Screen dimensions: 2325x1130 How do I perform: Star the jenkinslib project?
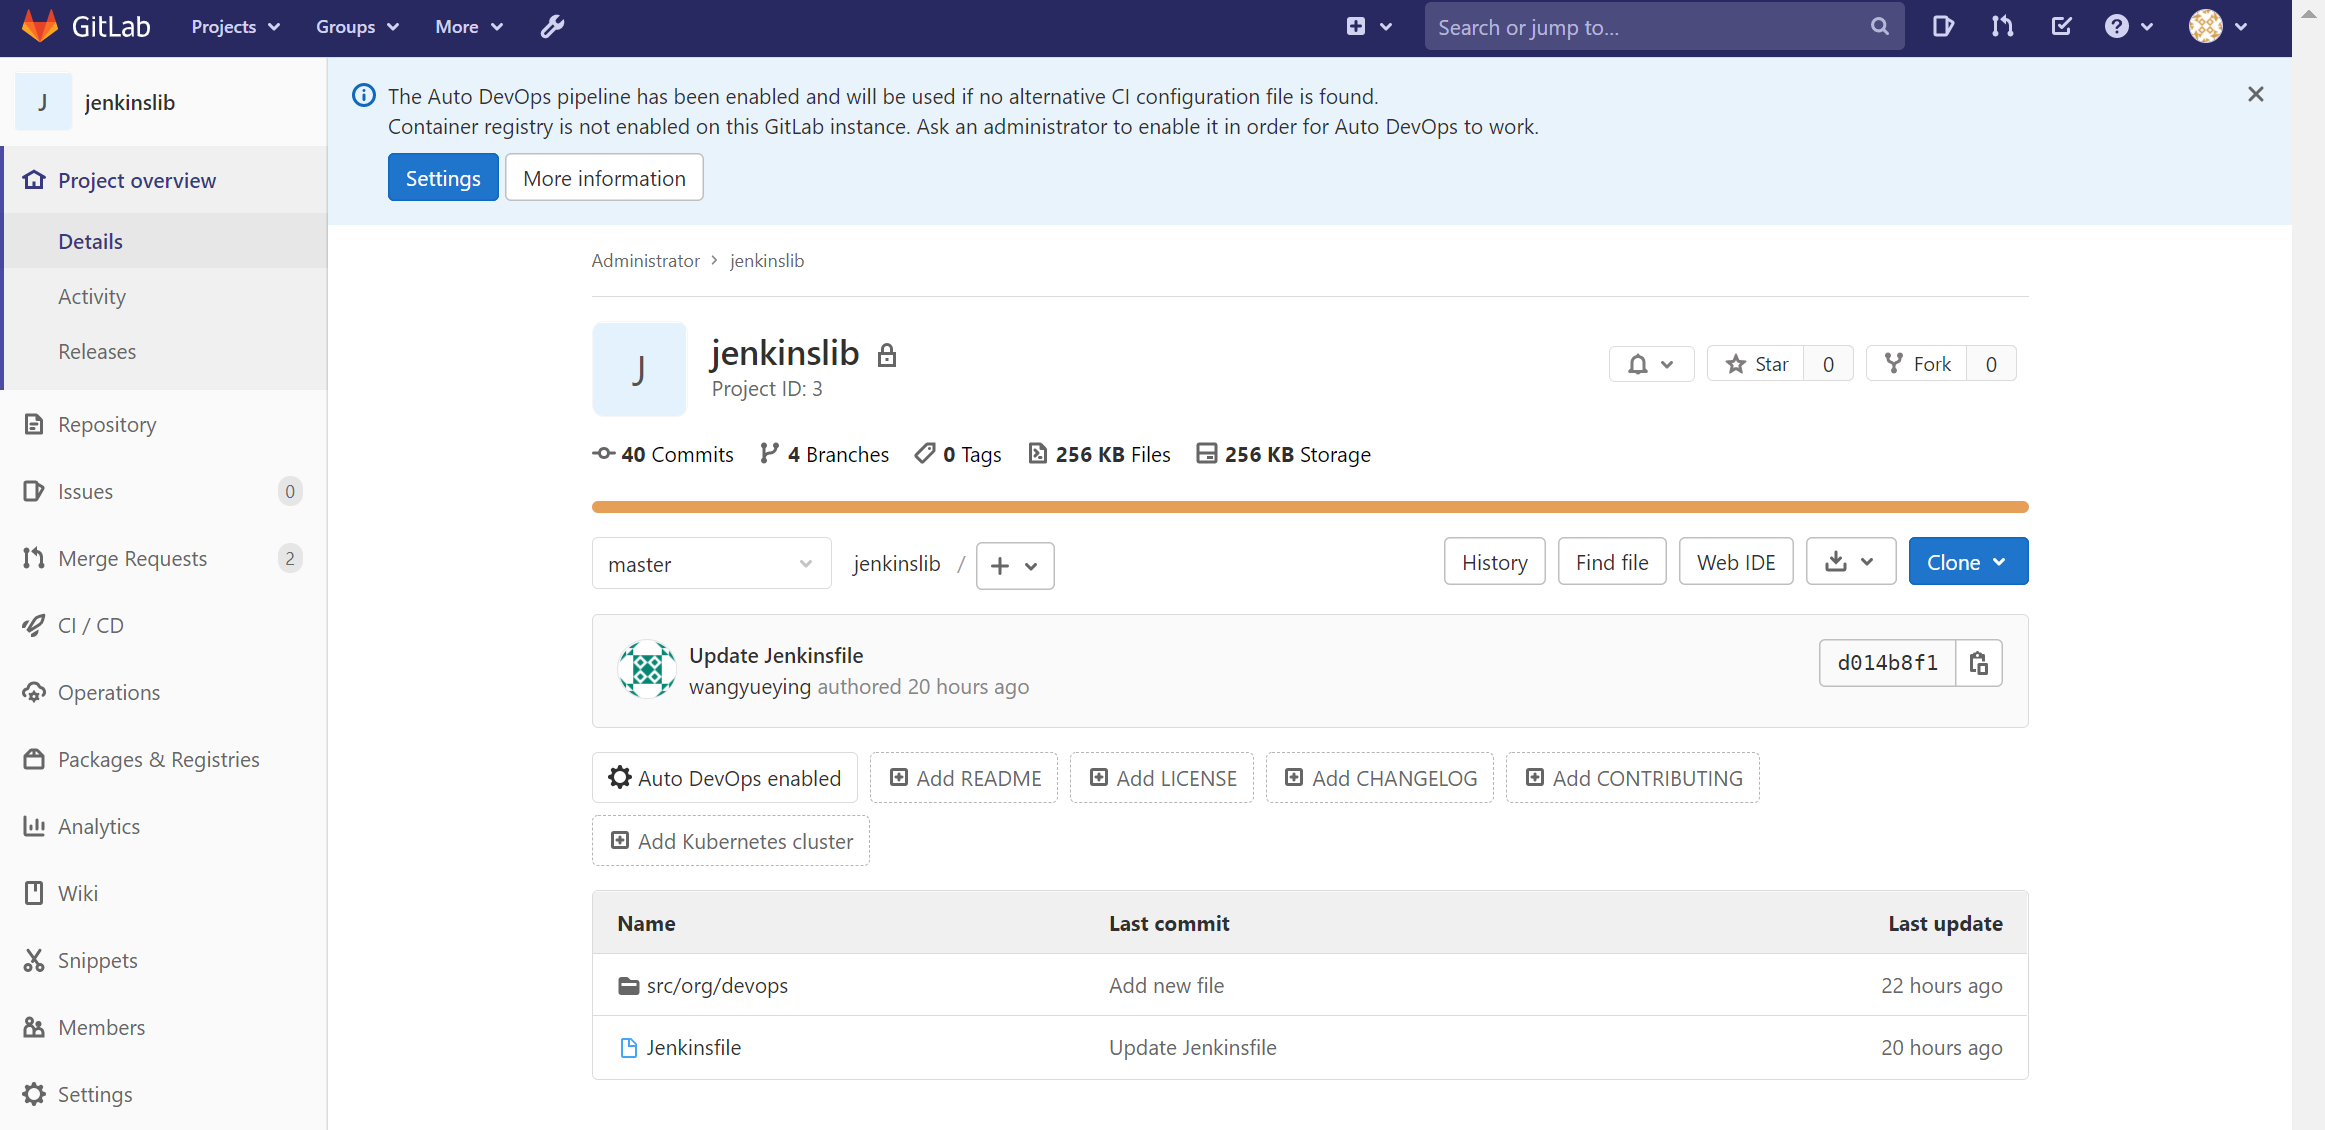1756,364
